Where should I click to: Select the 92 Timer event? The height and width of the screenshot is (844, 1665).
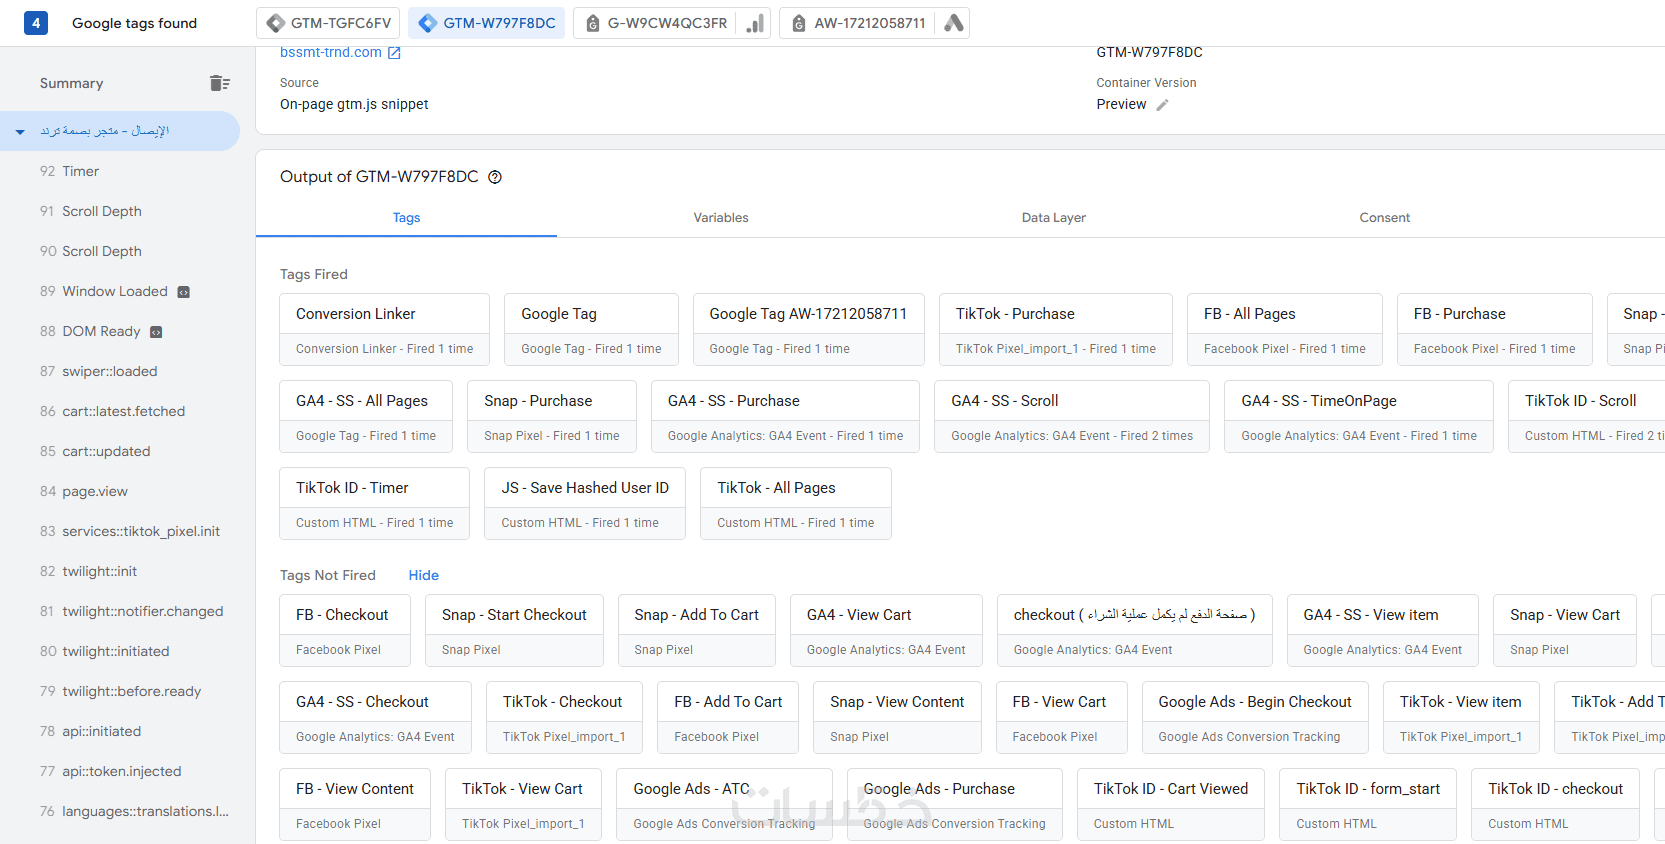tap(80, 171)
